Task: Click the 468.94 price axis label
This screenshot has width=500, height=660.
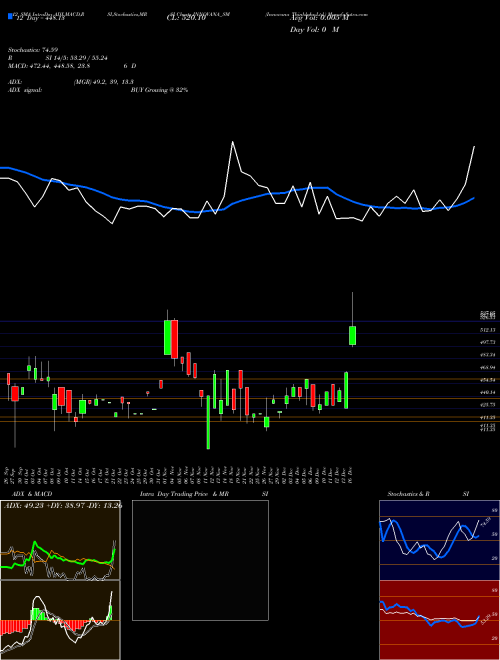Action: (x=487, y=367)
